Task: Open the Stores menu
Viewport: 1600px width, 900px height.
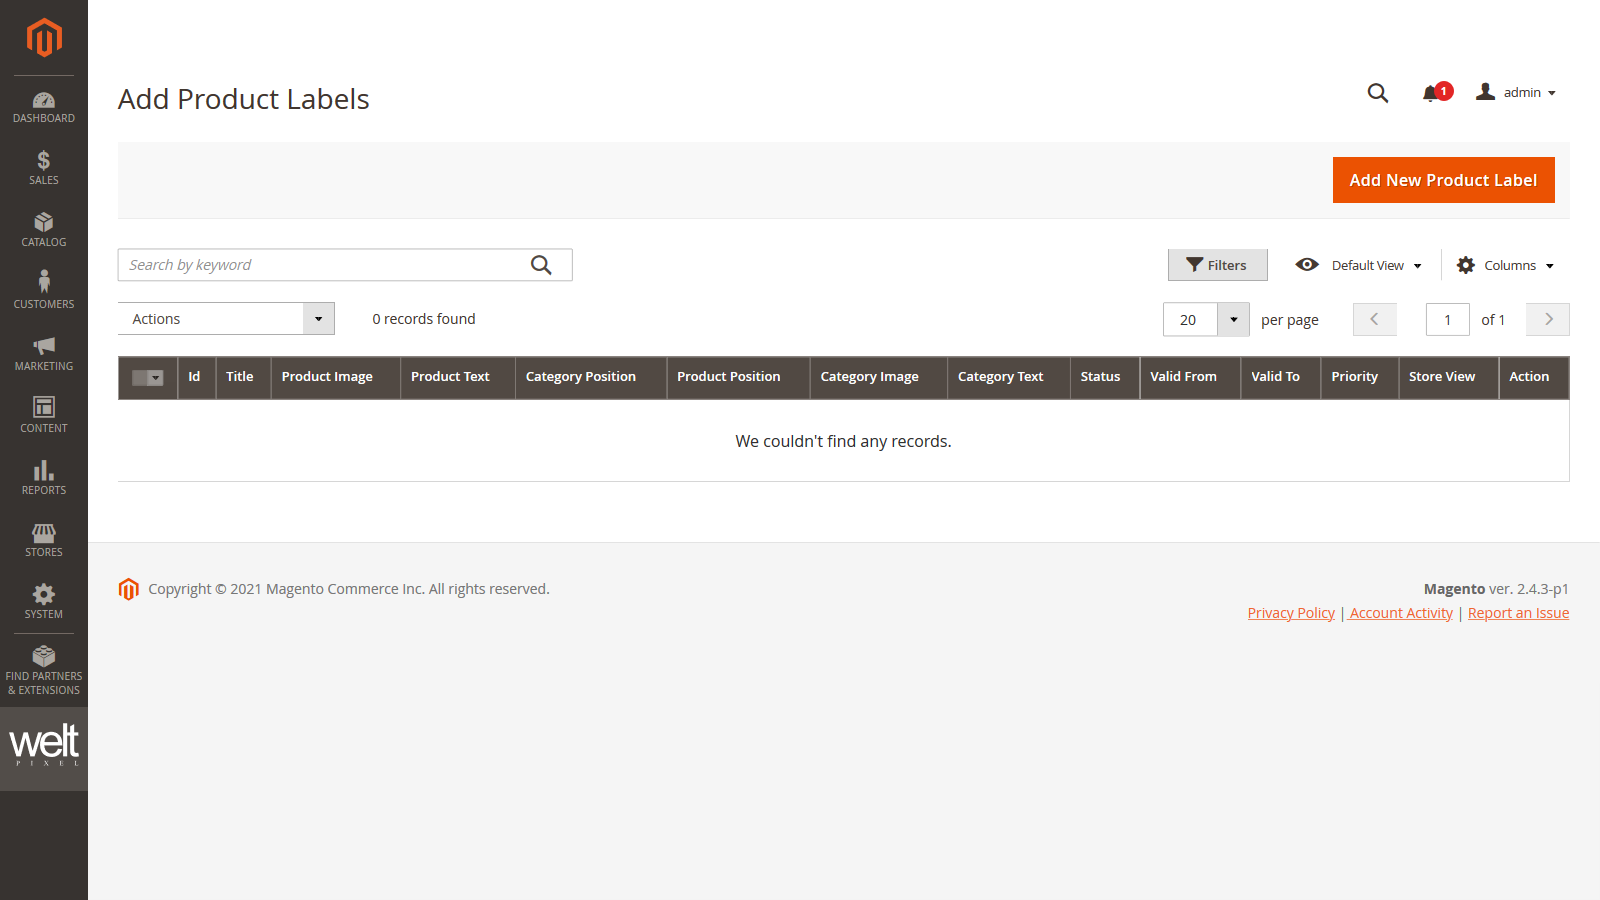Action: (44, 540)
